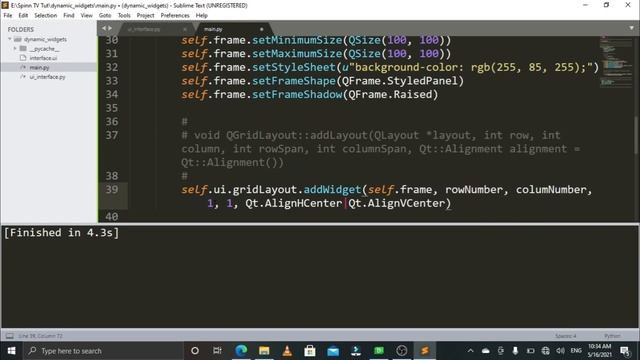Show hidden system tray icons
This screenshot has height=360, width=640.
[x=471, y=351]
